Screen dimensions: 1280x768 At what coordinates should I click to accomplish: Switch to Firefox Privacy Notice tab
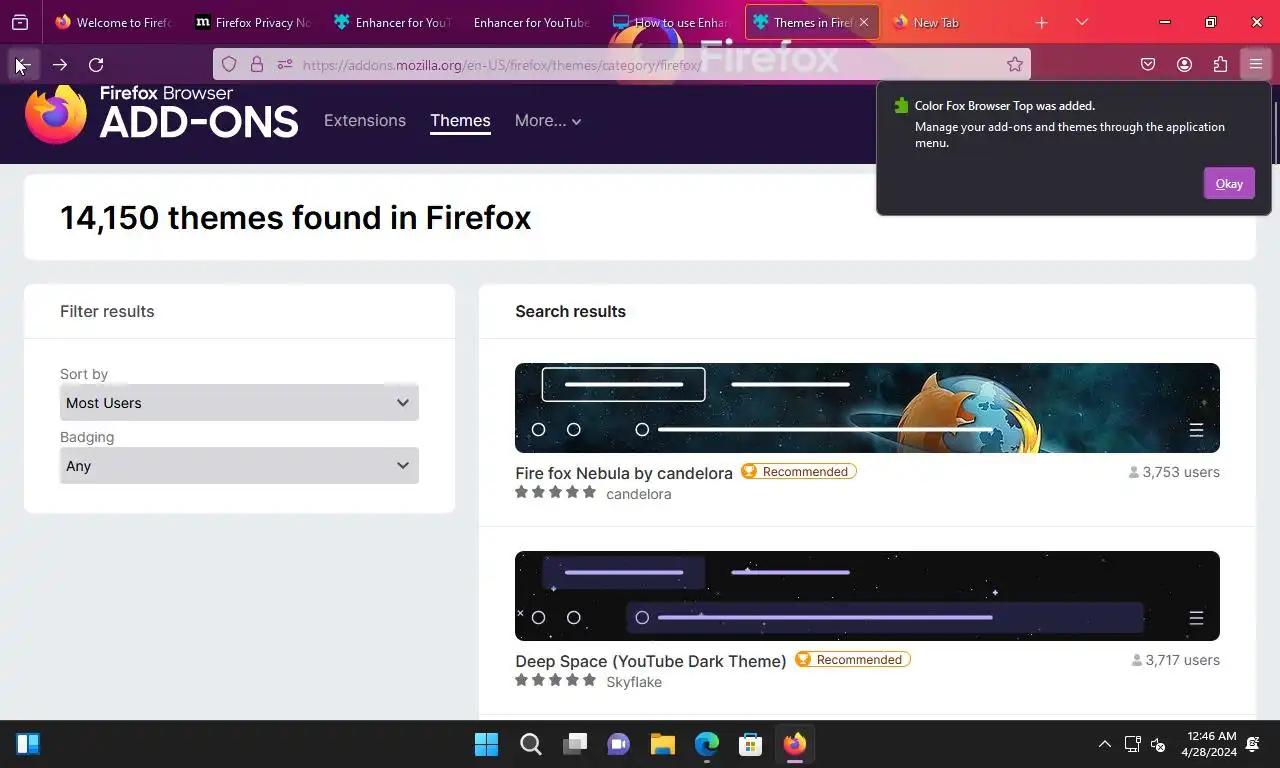pyautogui.click(x=253, y=22)
